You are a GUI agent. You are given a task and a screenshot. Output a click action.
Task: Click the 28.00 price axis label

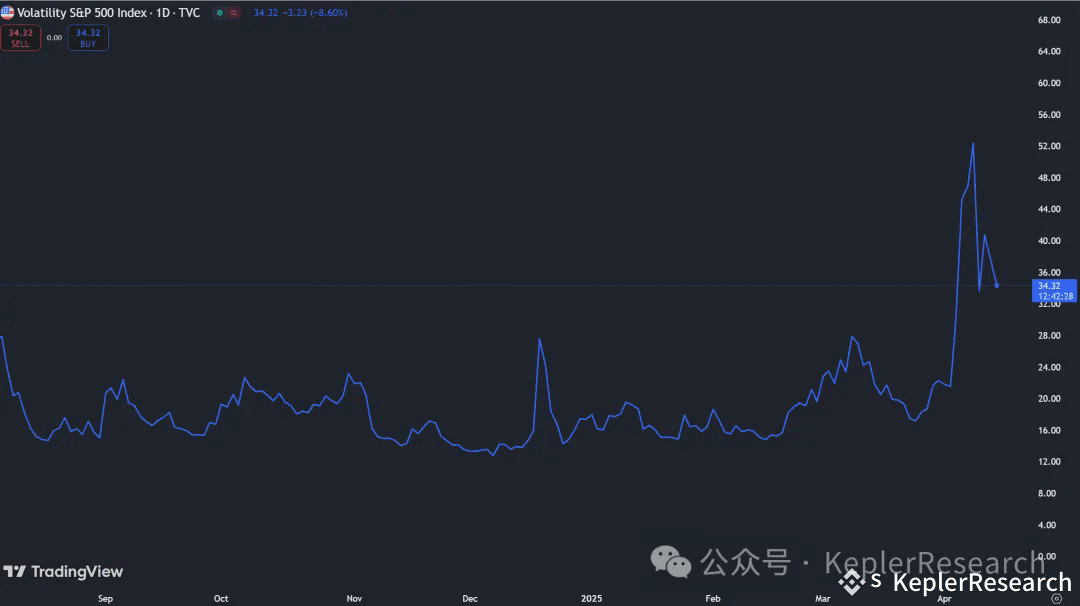click(x=1049, y=336)
